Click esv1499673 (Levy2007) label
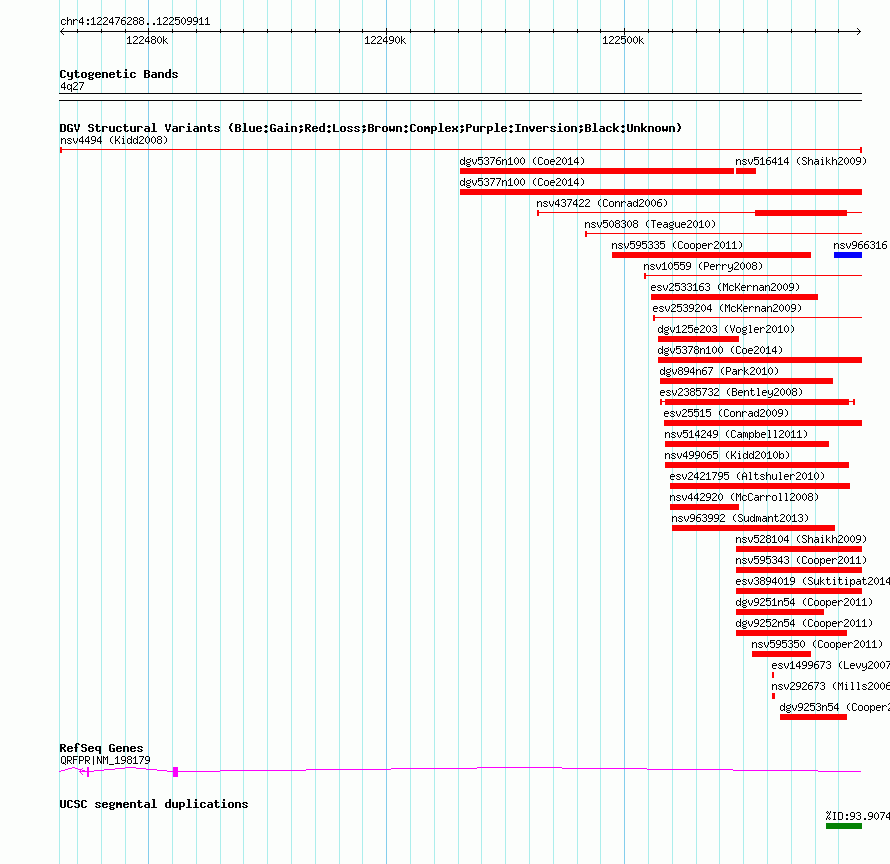The height and width of the screenshot is (864, 890). [830, 665]
